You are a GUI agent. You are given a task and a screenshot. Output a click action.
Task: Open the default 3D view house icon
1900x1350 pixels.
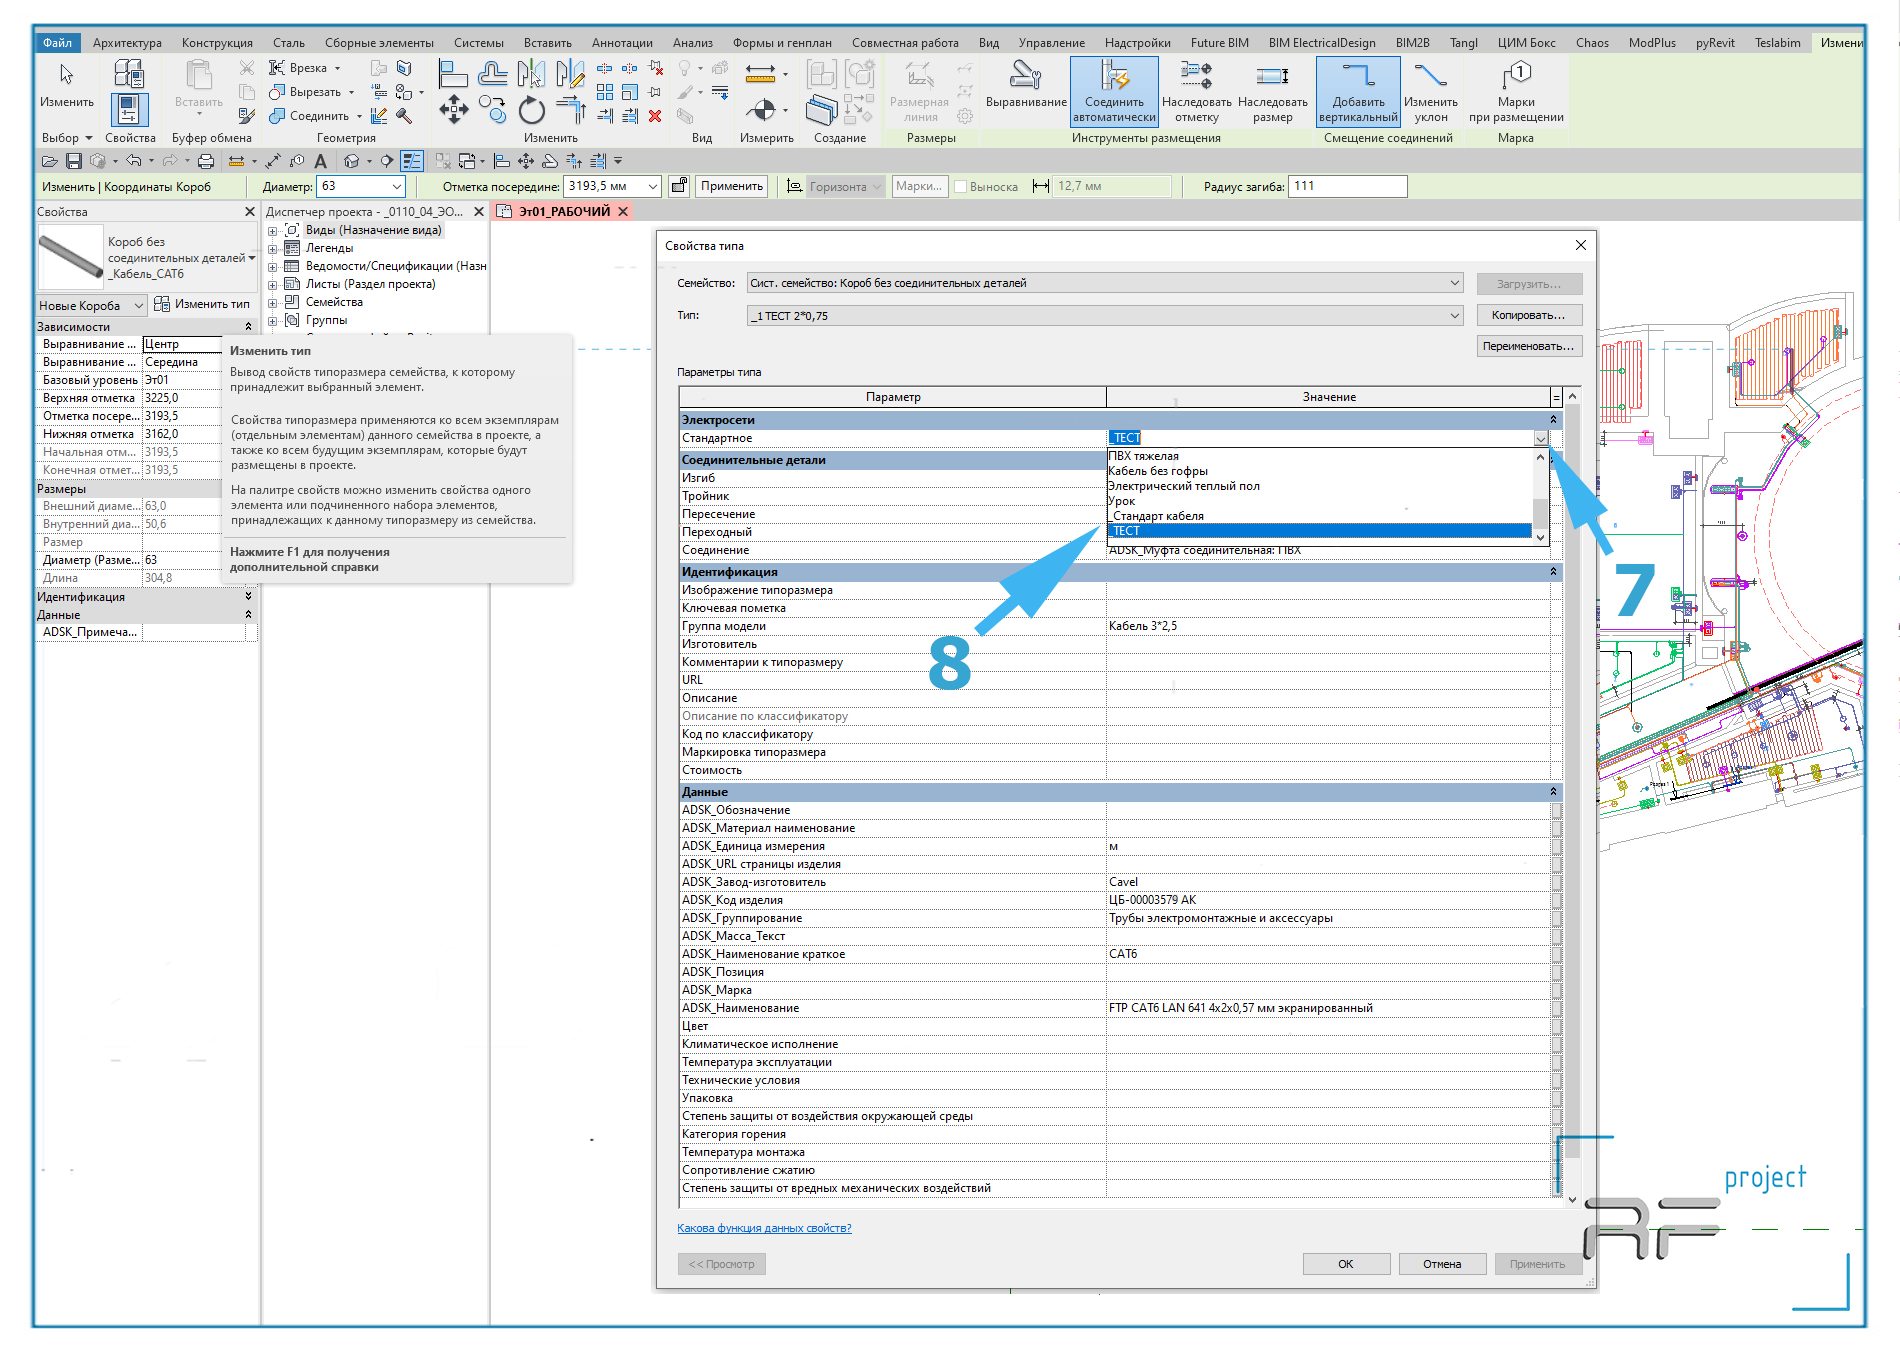[351, 161]
